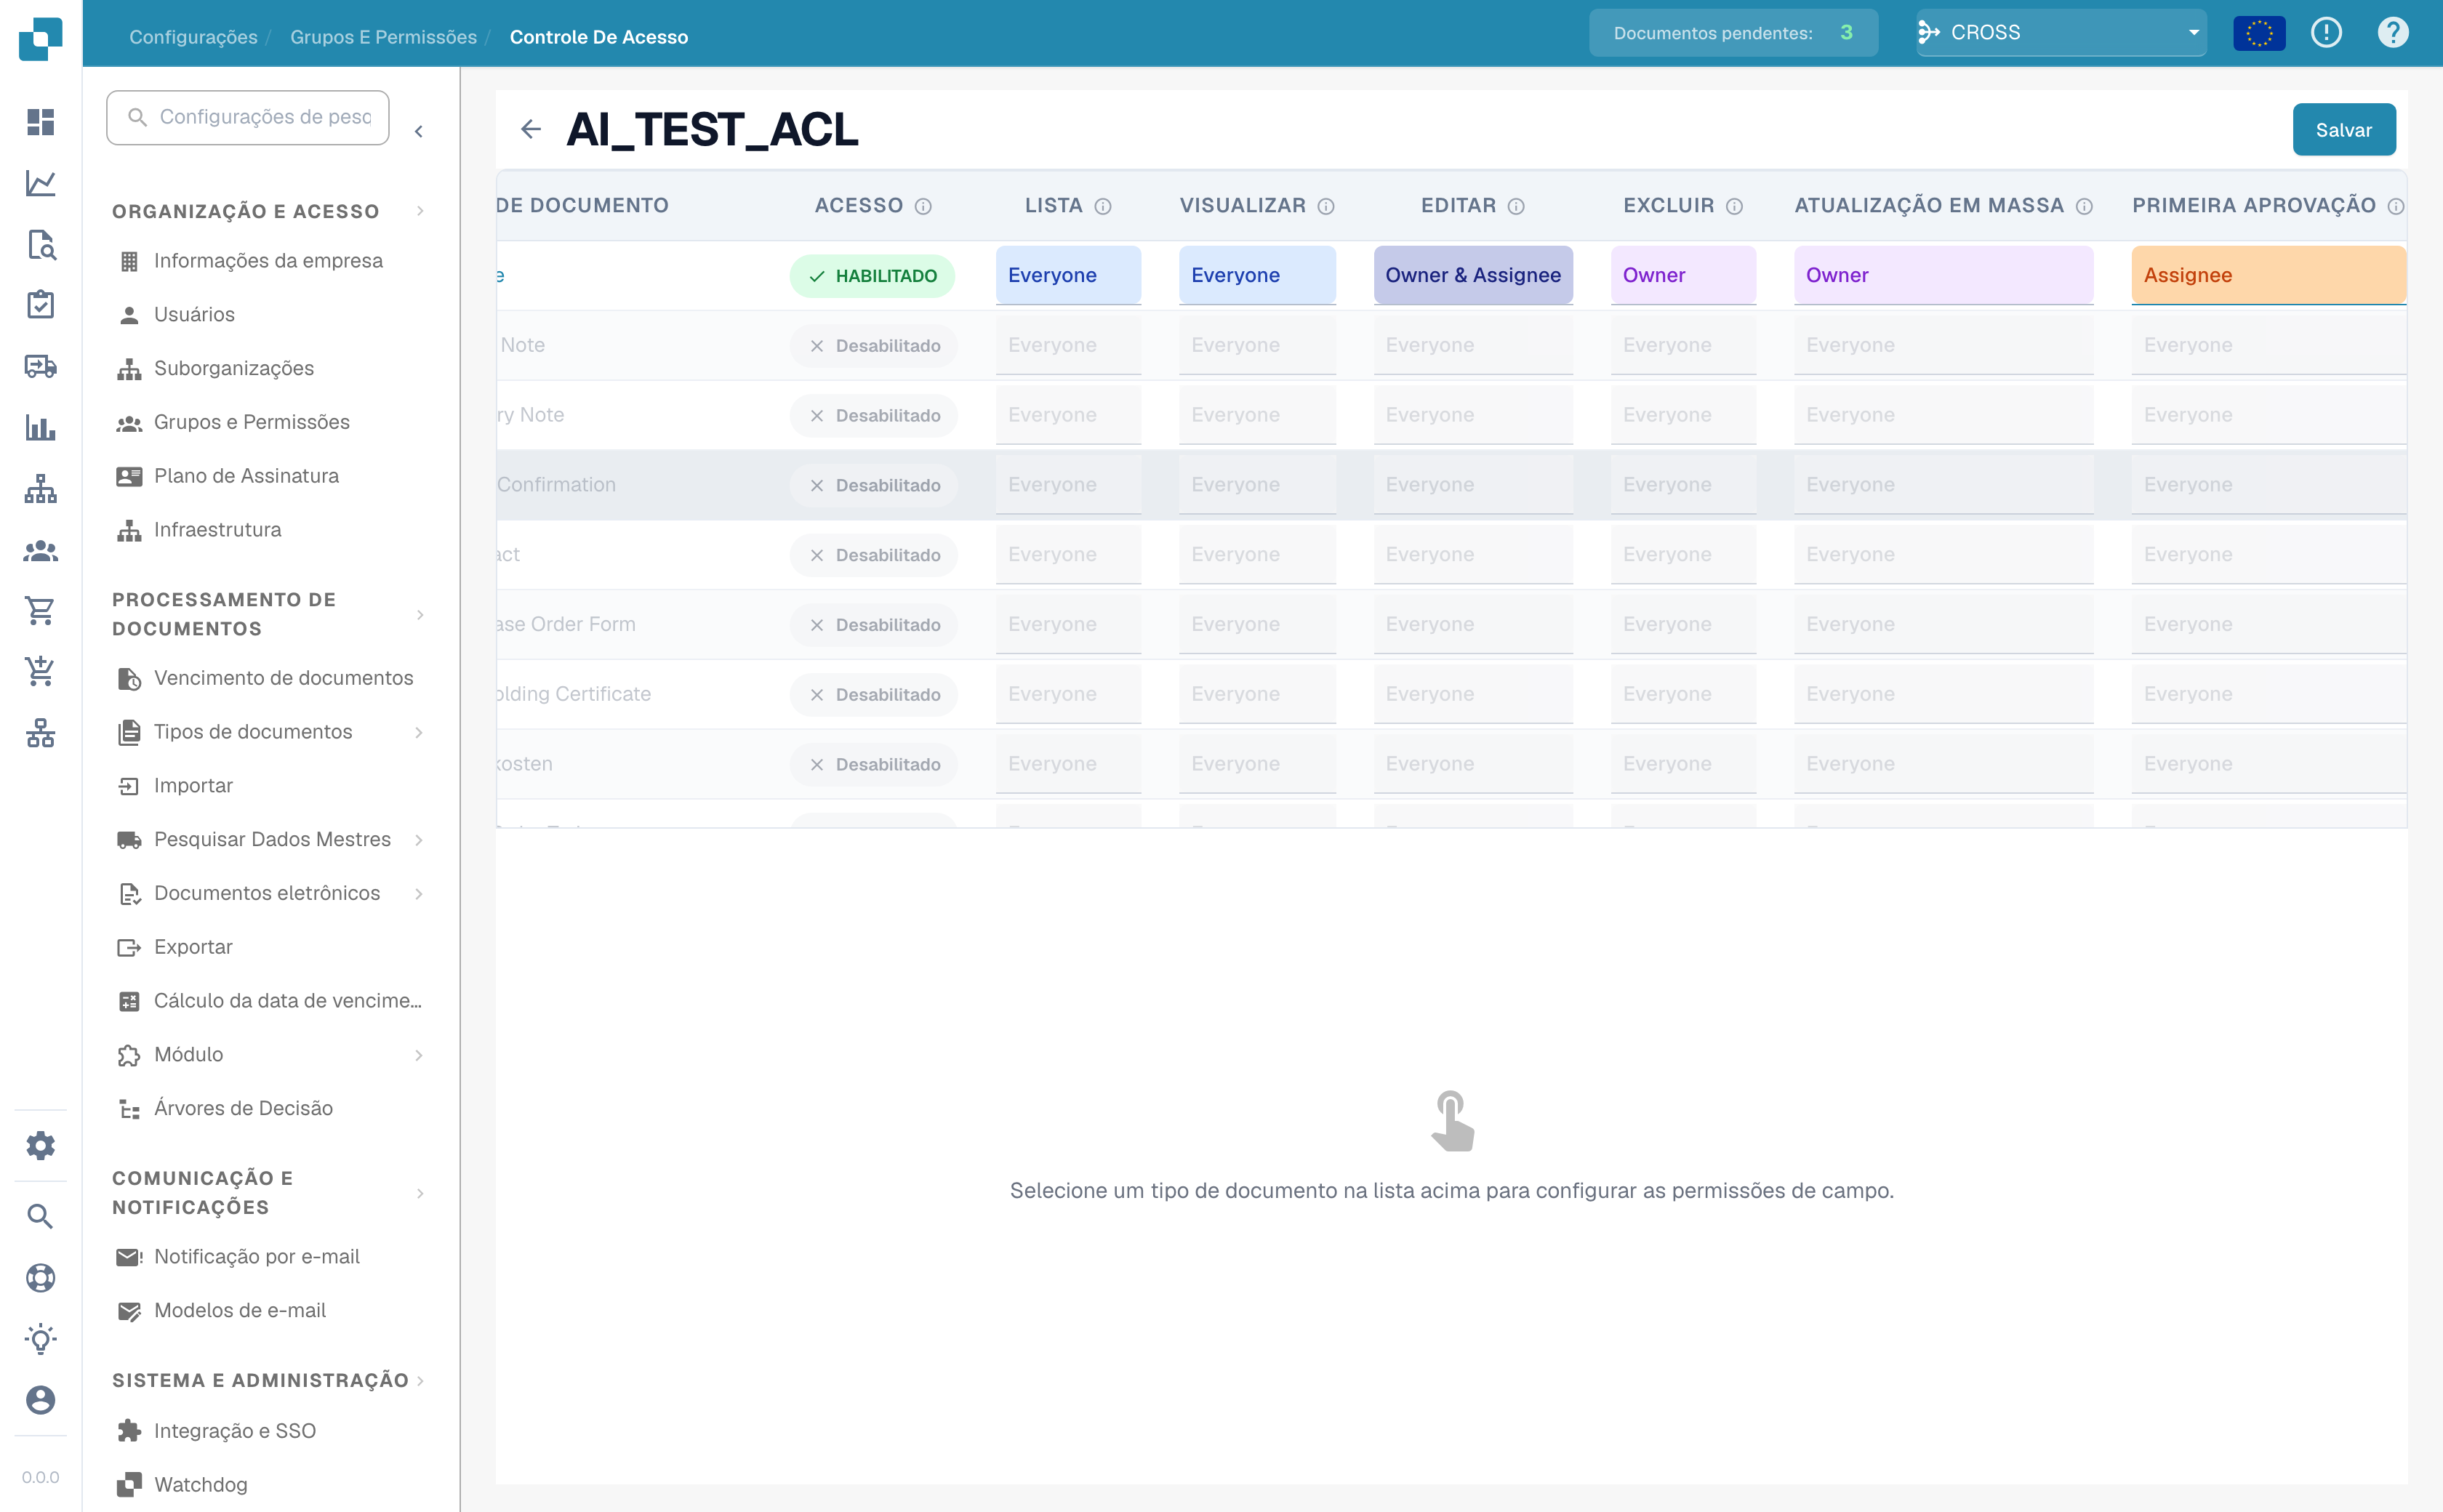Image resolution: width=2443 pixels, height=1512 pixels.
Task: Show info tooltip icon for Acesso column
Action: coord(923,206)
